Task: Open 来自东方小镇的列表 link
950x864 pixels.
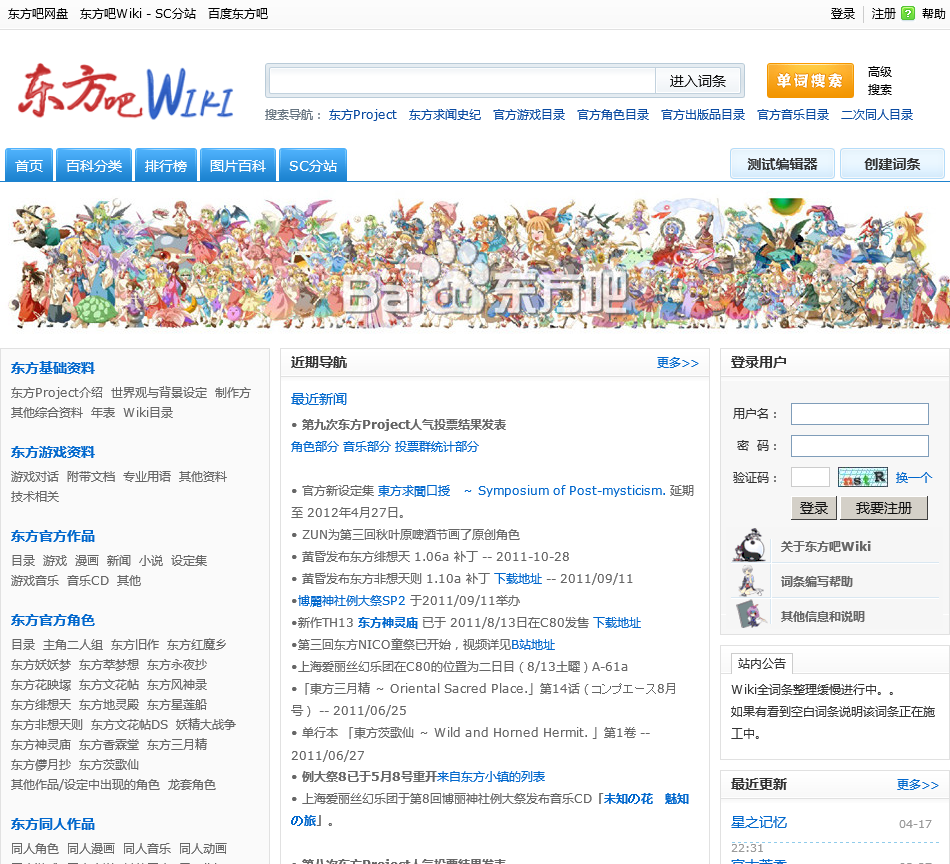Action: coord(491,776)
